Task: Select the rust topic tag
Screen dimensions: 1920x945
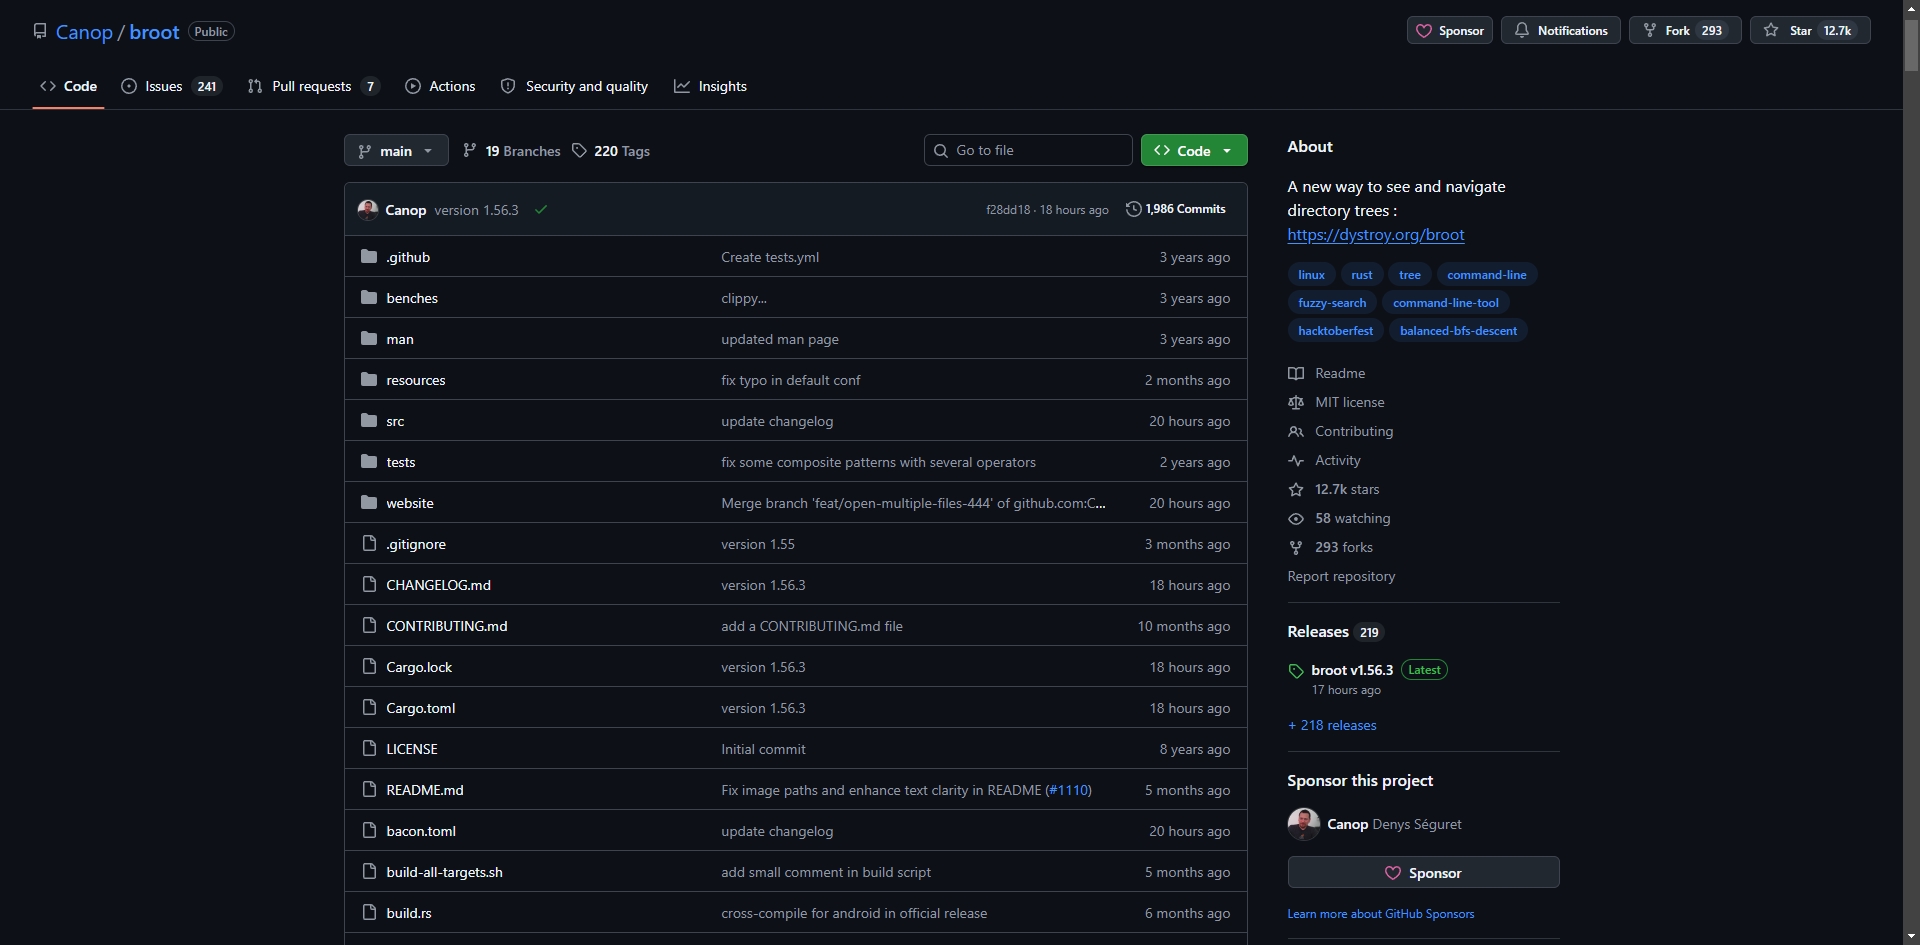Action: (1362, 274)
